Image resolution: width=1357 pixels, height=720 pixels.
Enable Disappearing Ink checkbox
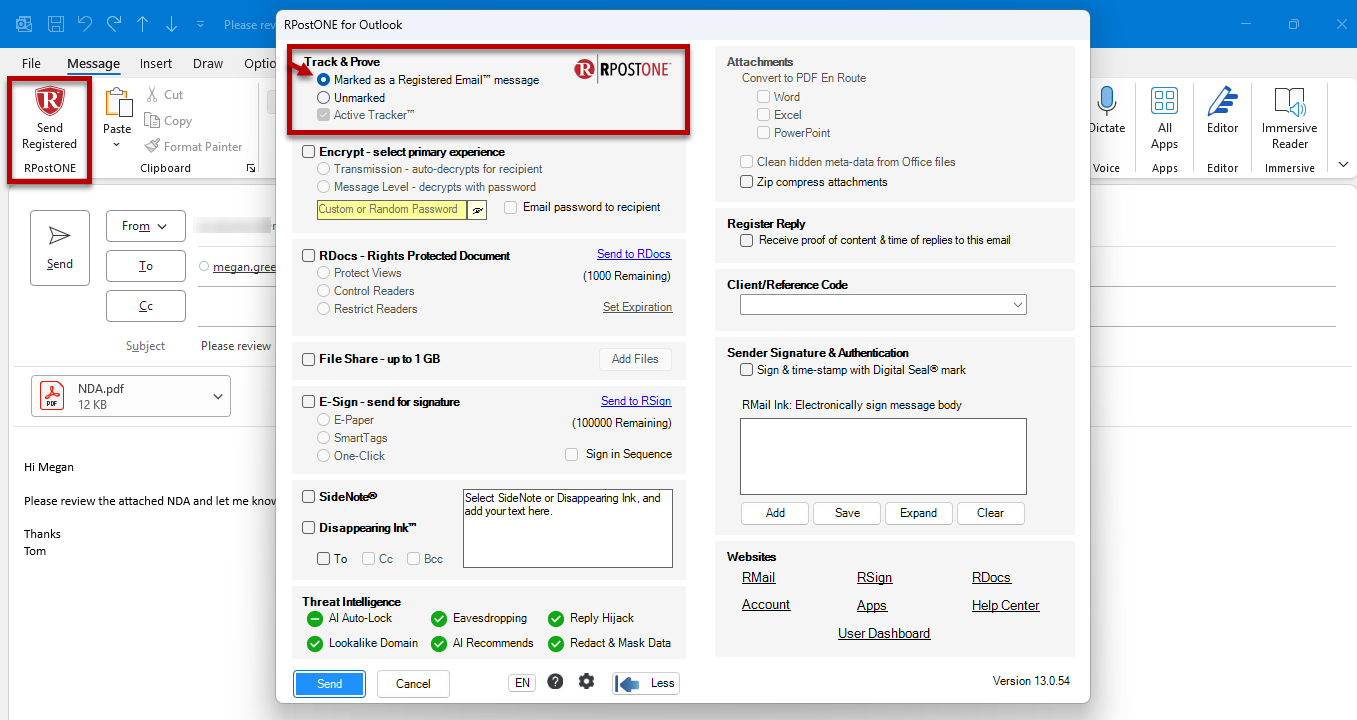[x=309, y=528]
